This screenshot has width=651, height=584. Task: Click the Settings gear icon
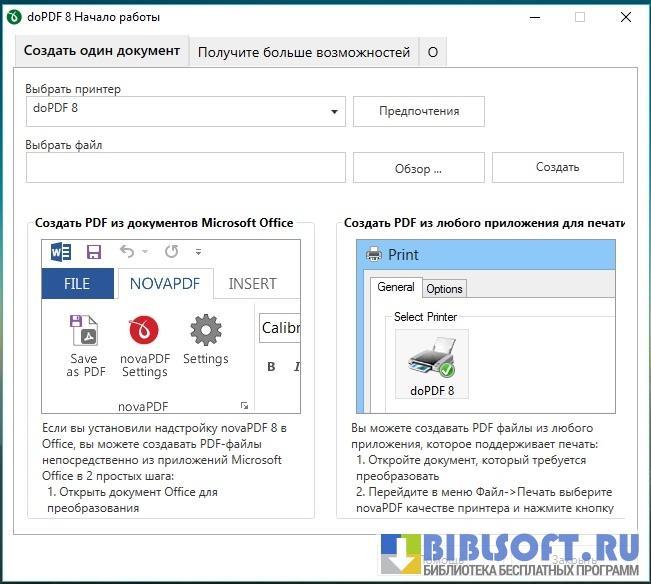point(205,329)
